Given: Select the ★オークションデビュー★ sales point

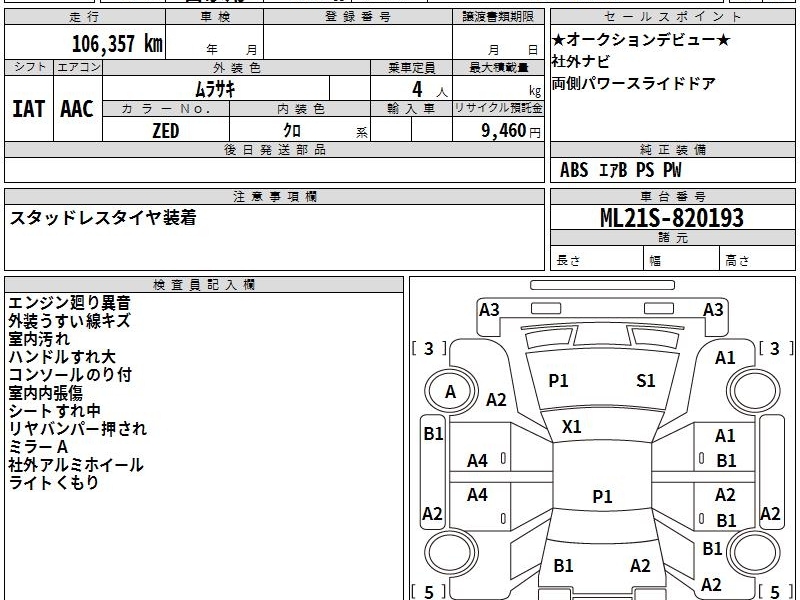Looking at the screenshot, I should click(641, 39).
